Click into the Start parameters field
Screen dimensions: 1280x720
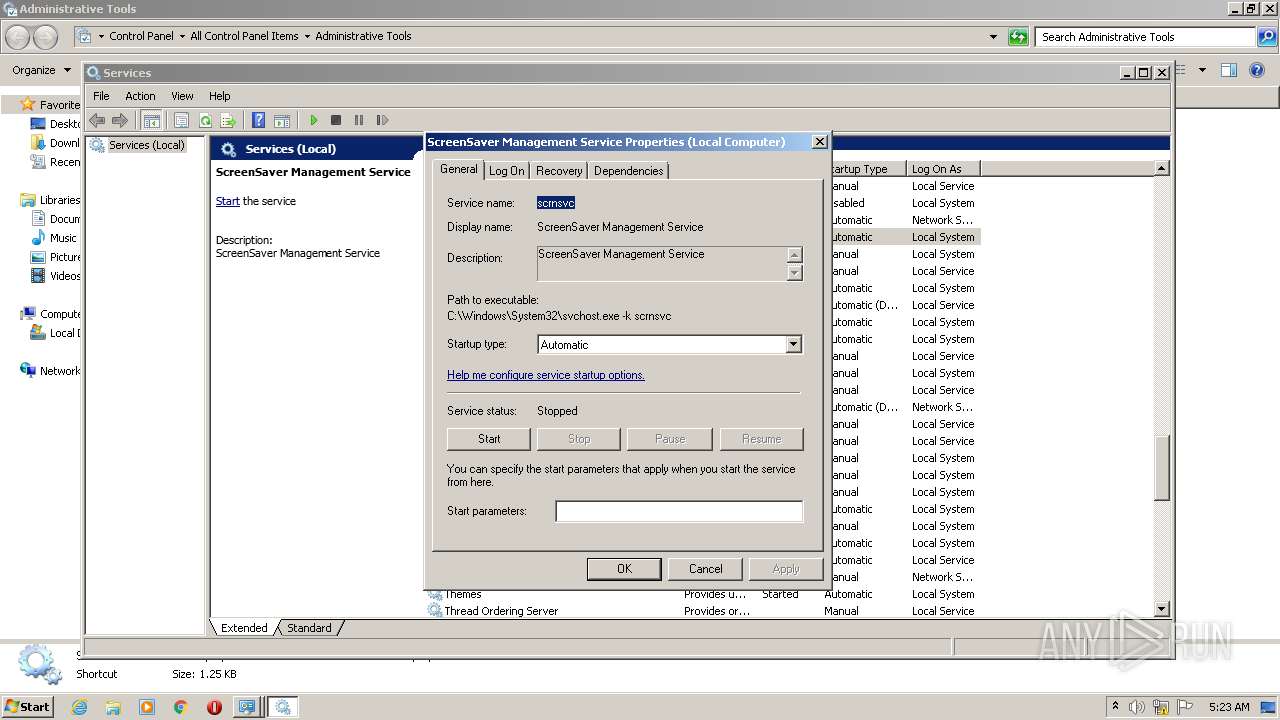pos(679,511)
